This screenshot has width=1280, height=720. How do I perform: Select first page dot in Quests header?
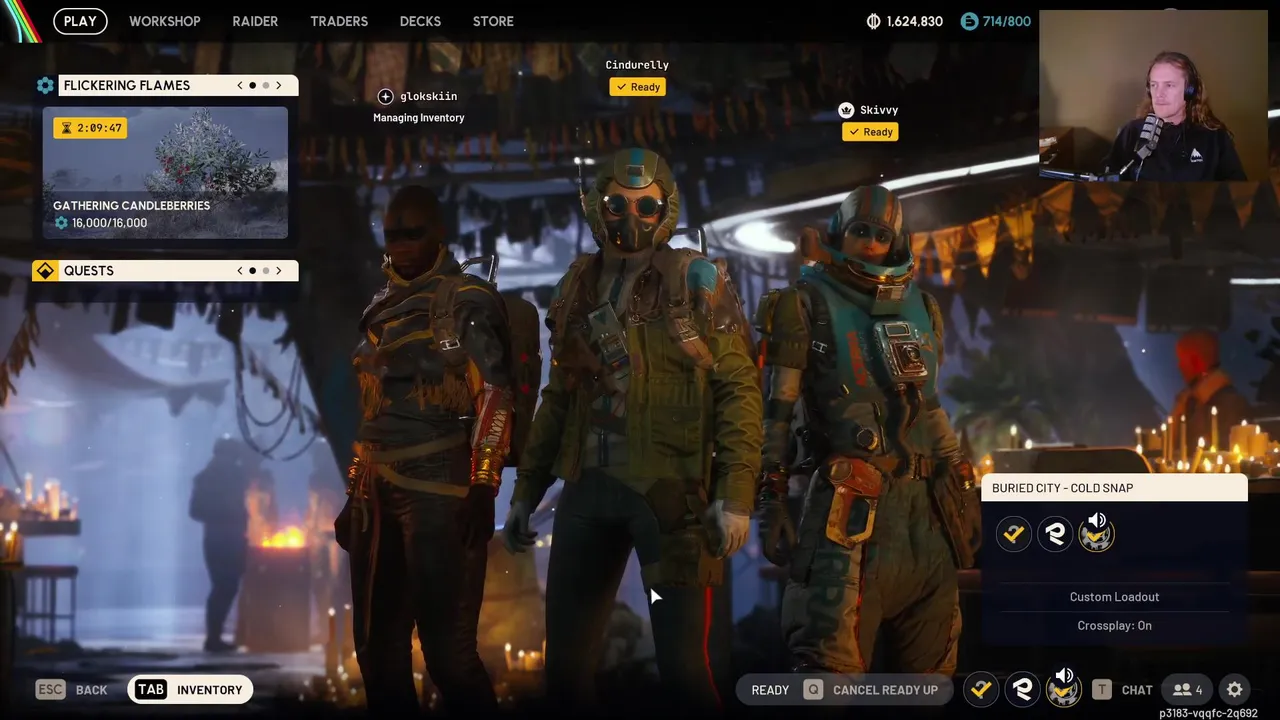click(x=253, y=271)
